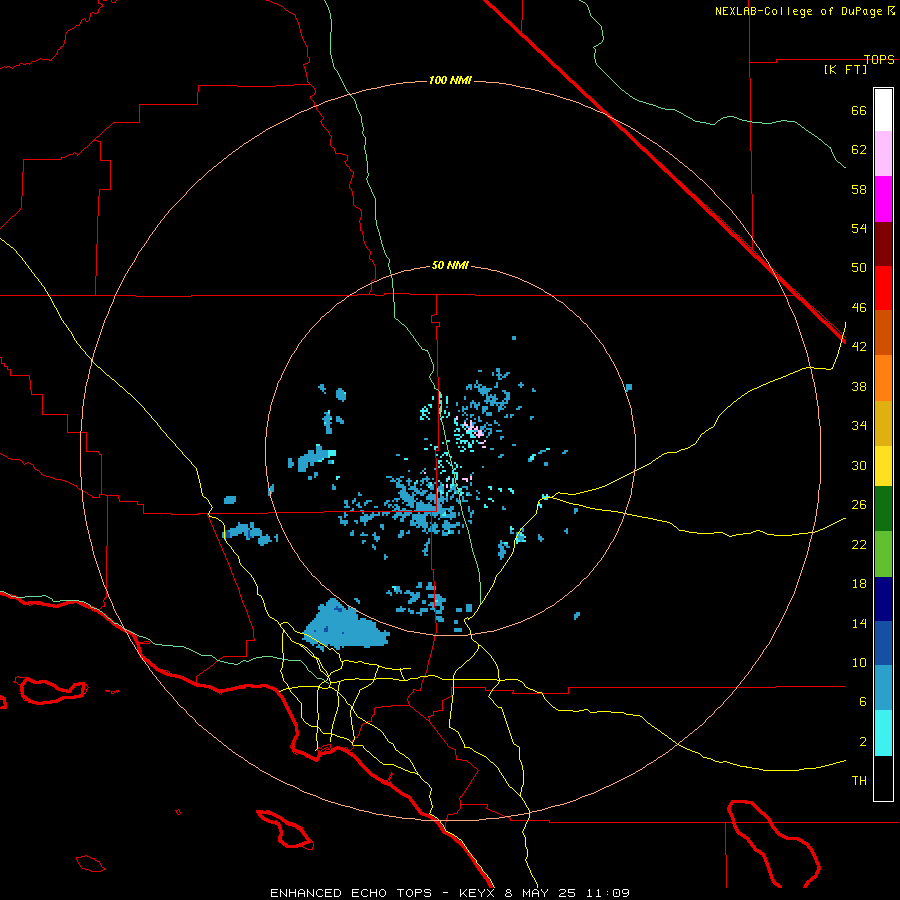The height and width of the screenshot is (900, 900).
Task: Click the yellow 30 kft legend swatch
Action: (883, 465)
